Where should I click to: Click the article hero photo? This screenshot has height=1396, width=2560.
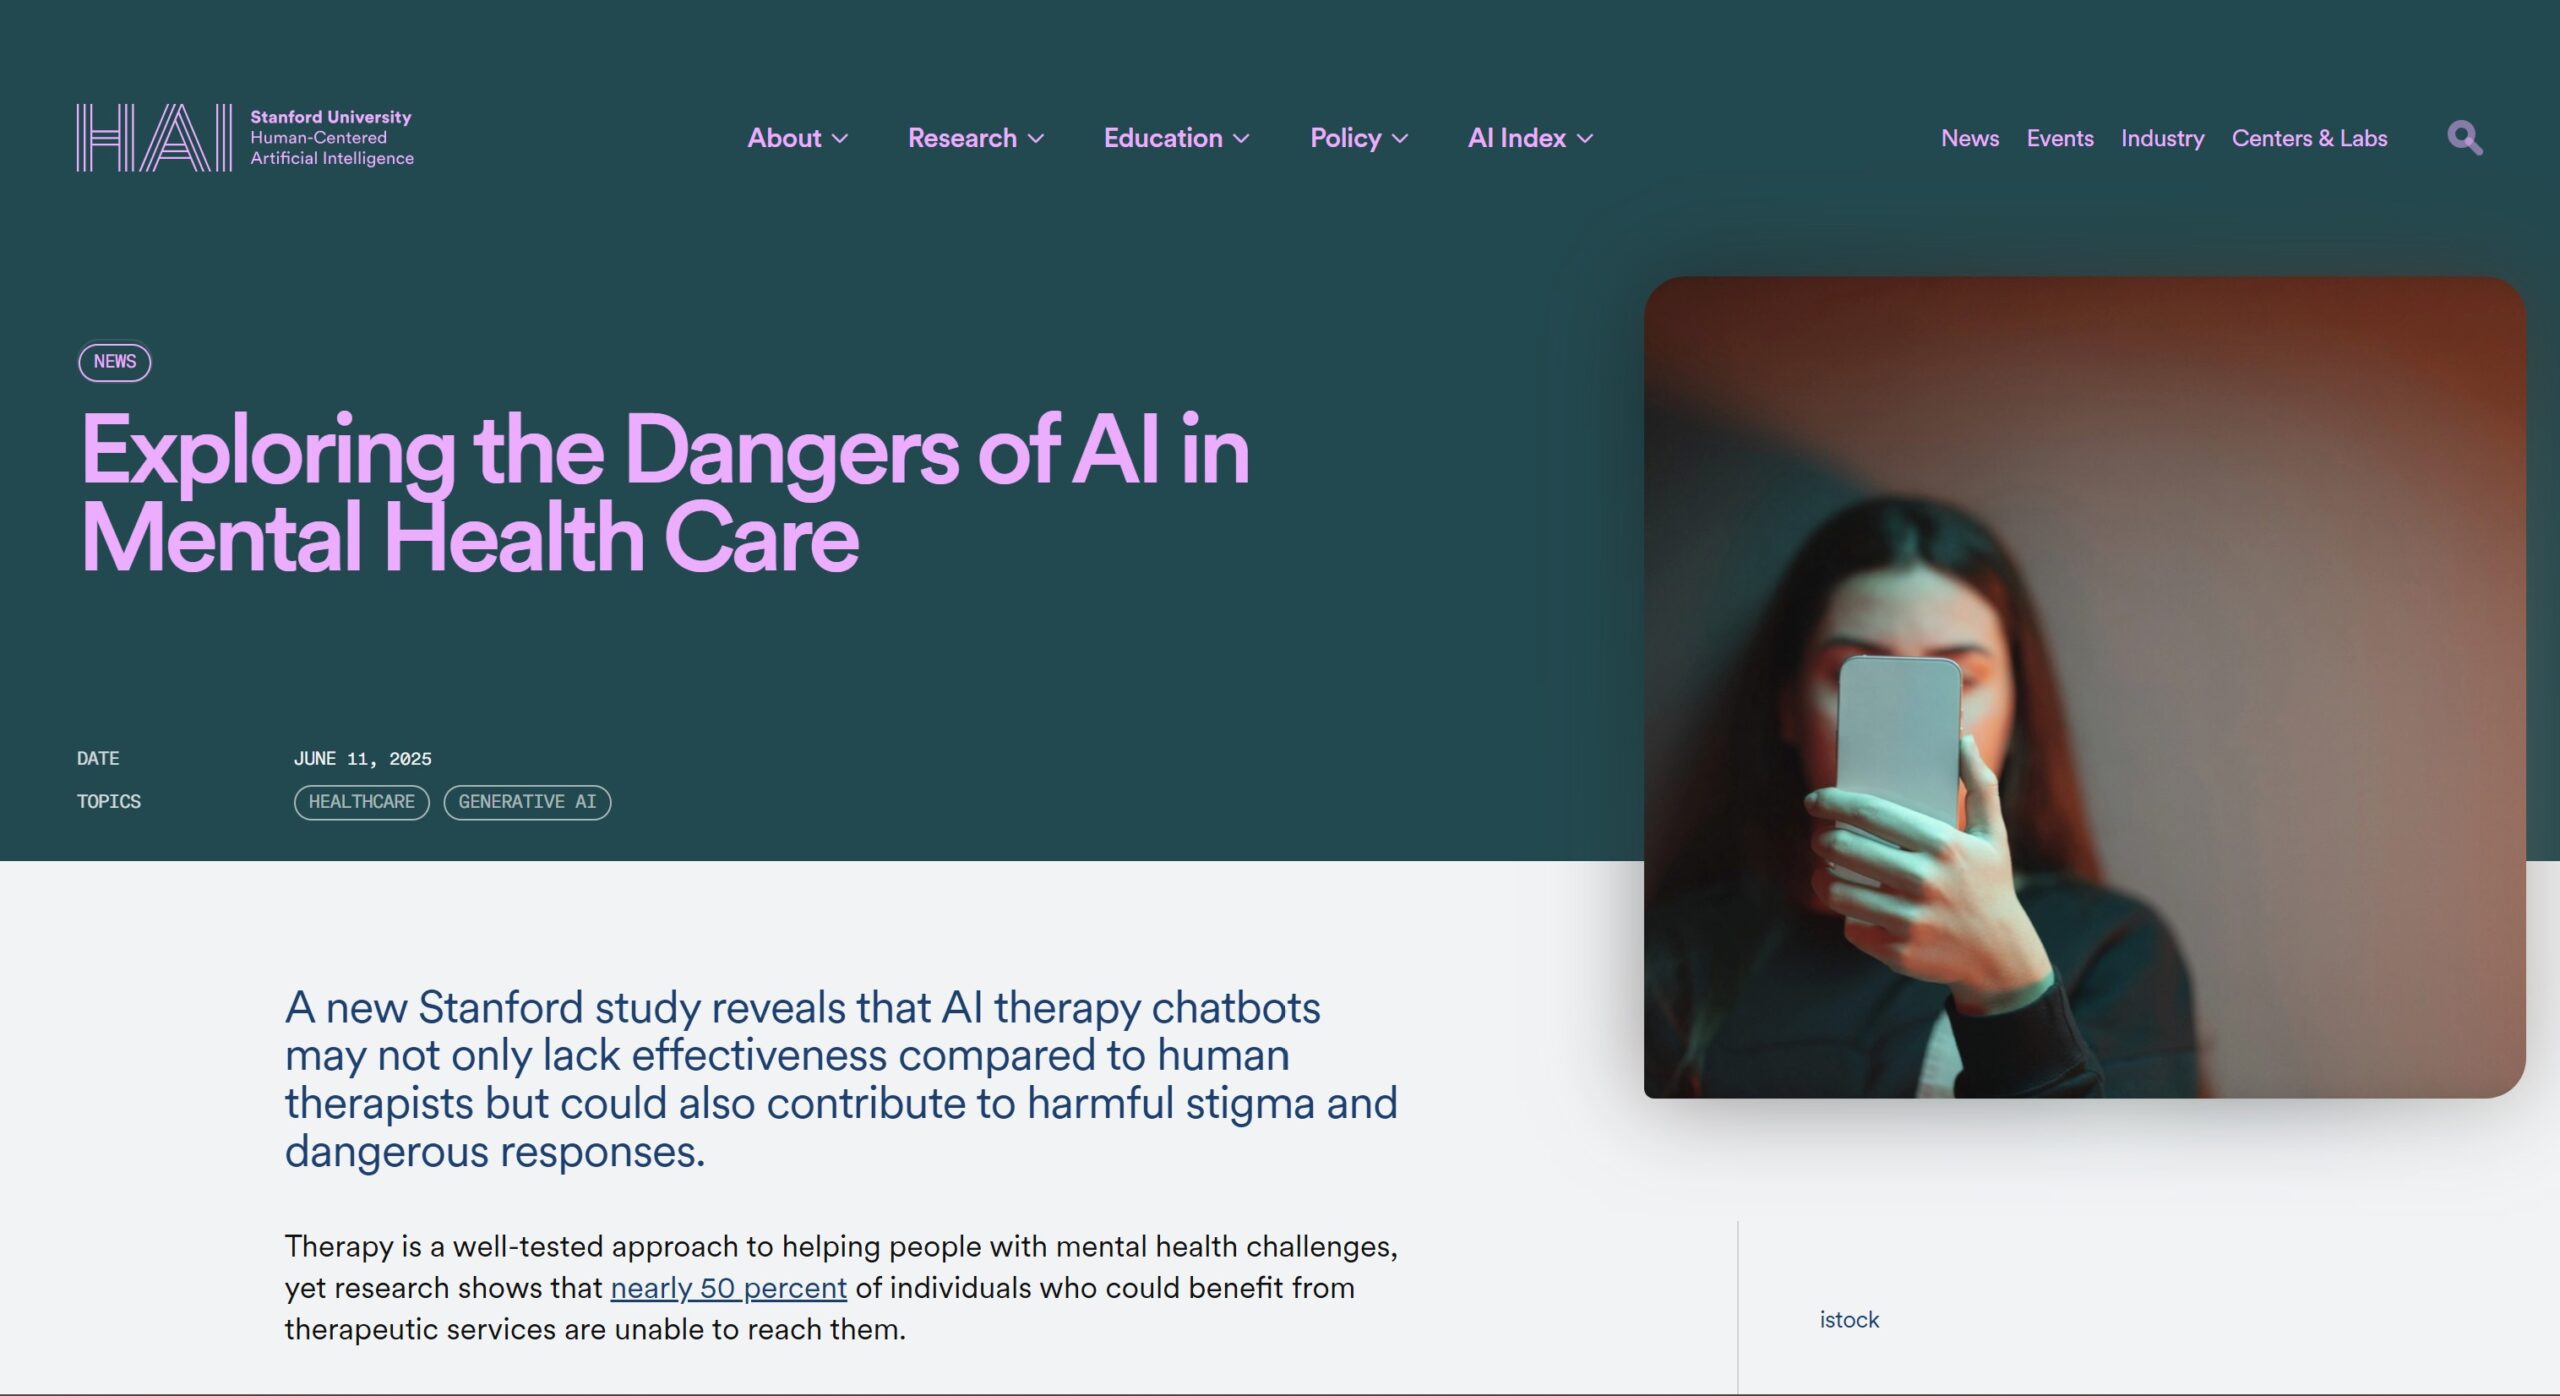(2084, 687)
